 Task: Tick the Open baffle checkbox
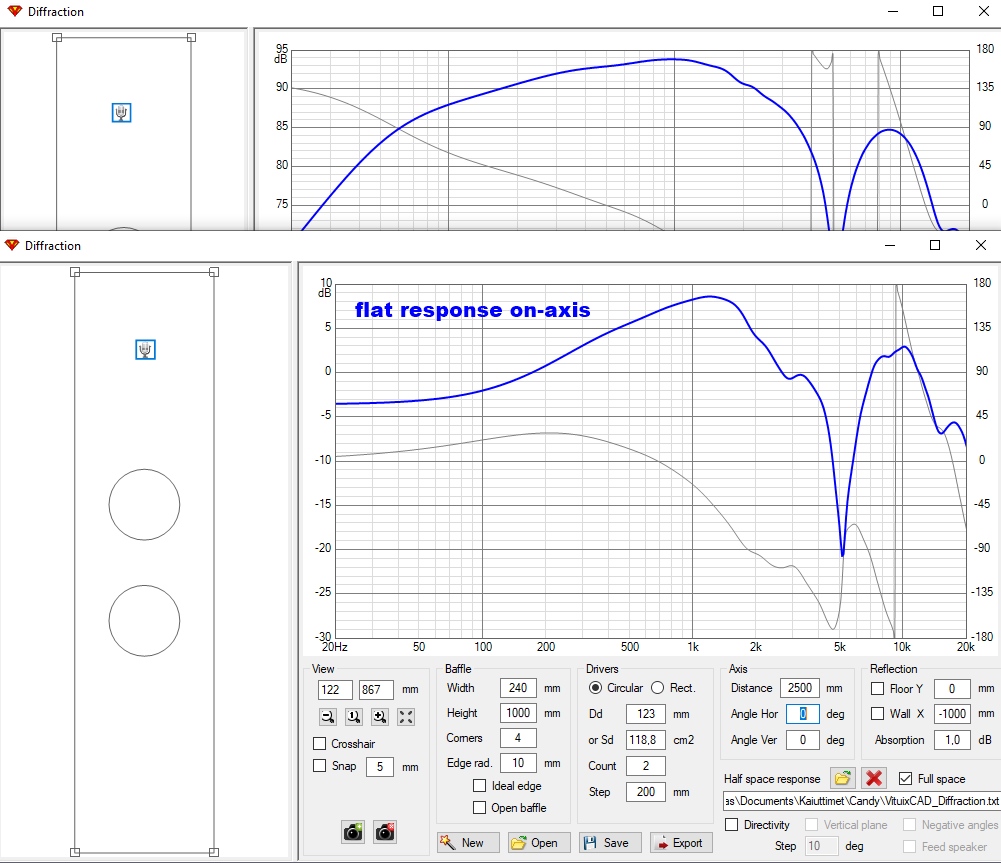pyautogui.click(x=479, y=807)
